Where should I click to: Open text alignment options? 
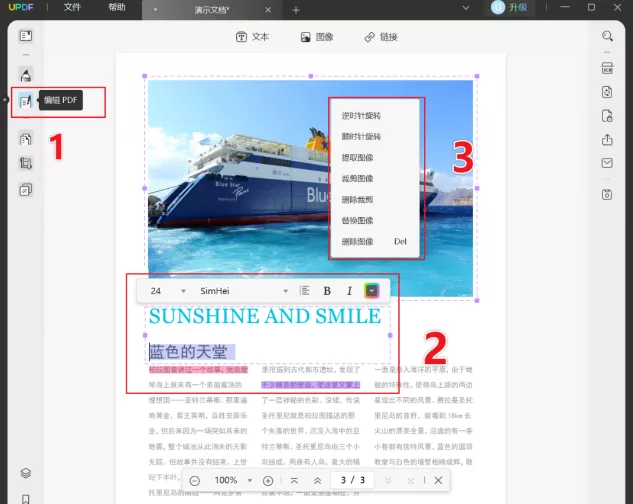(x=305, y=291)
